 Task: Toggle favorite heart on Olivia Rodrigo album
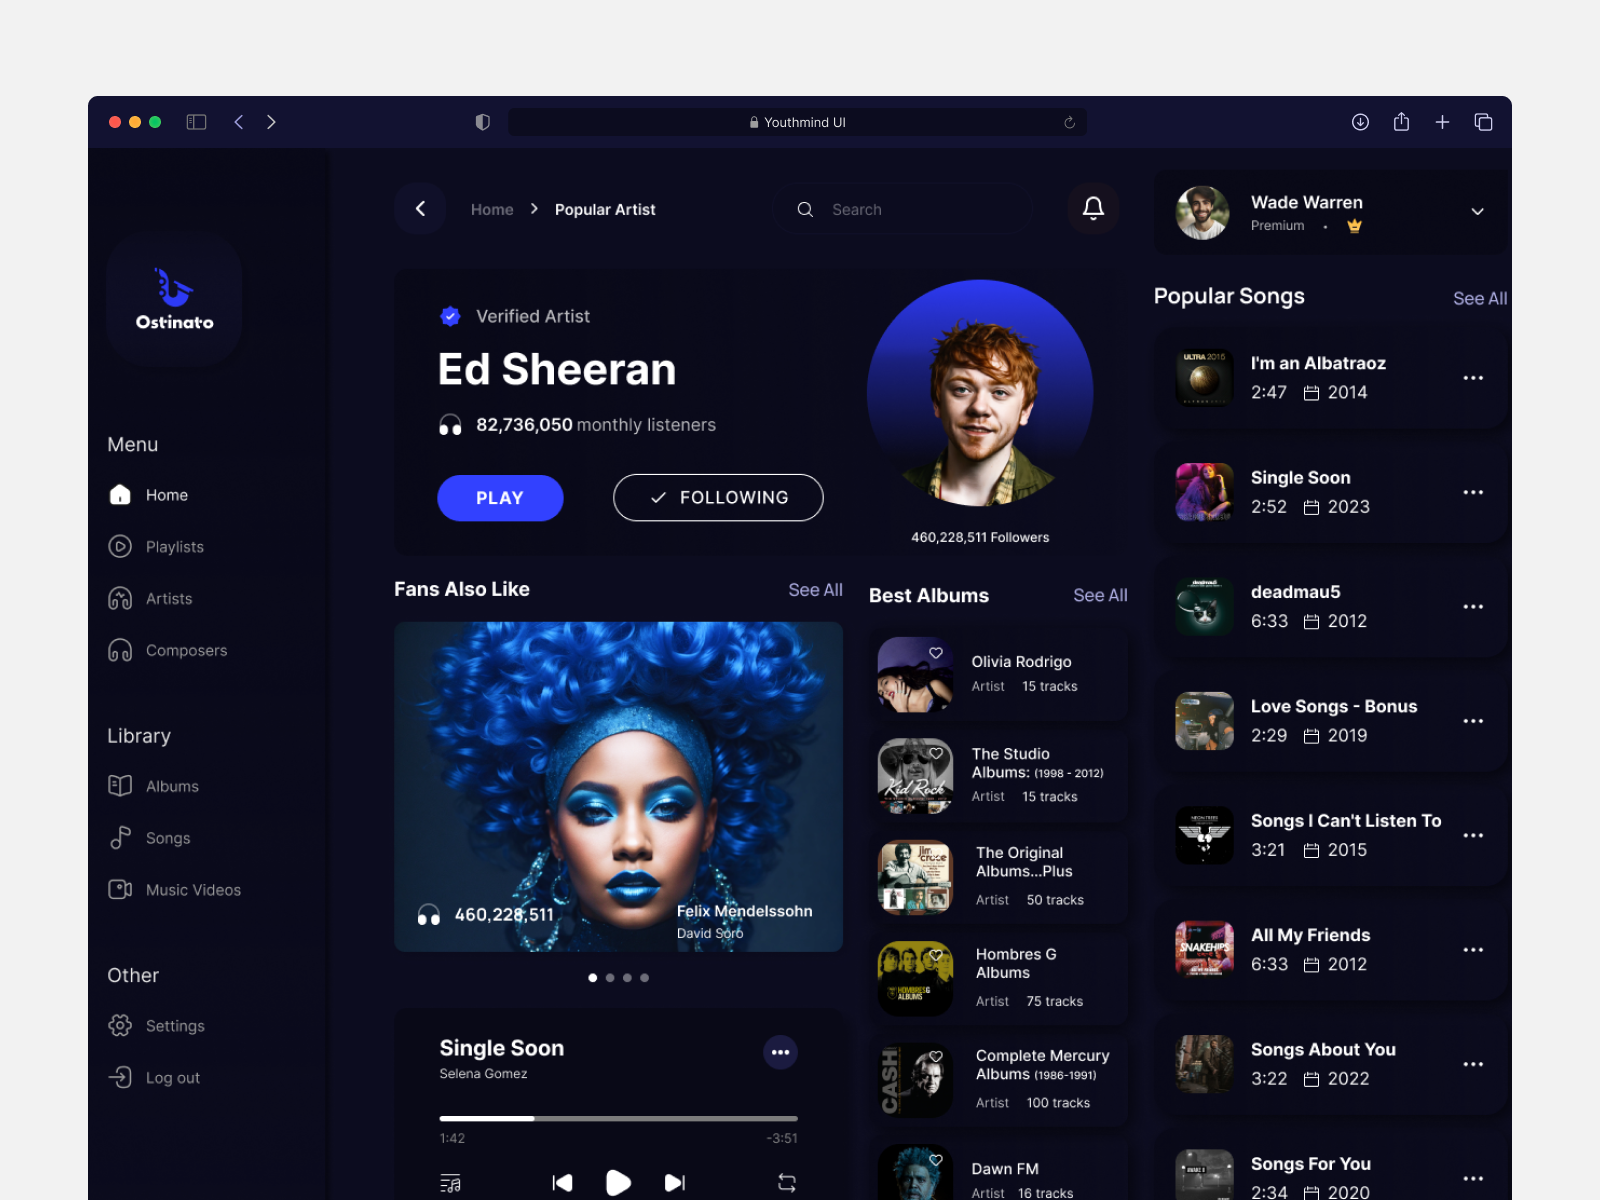(936, 652)
